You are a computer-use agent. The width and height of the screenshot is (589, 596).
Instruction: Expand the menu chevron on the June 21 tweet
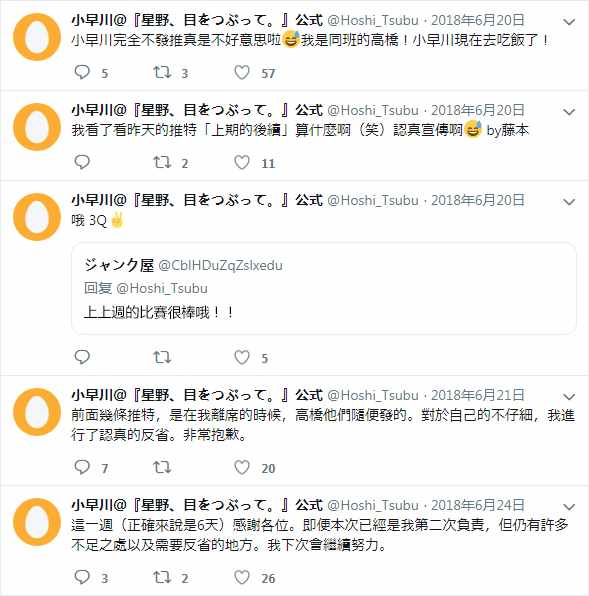point(569,397)
